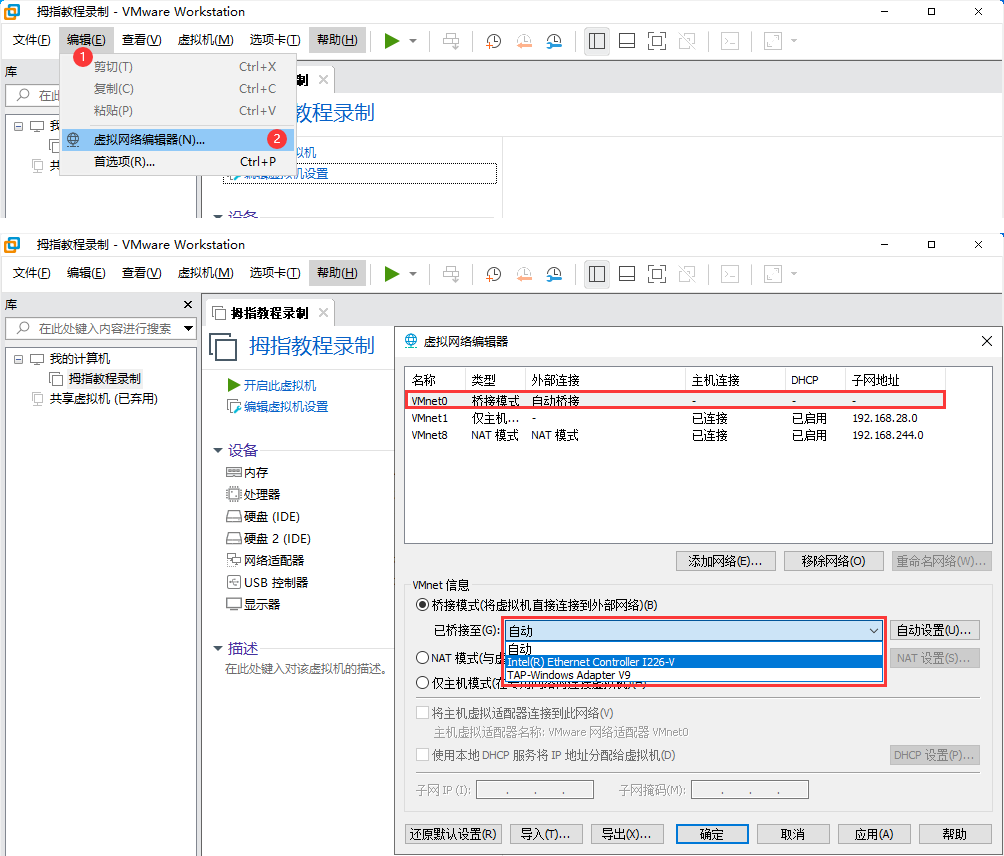The image size is (1004, 856).
Task: Open 首选项(R)... from the 编辑 menu
Action: click(x=124, y=162)
